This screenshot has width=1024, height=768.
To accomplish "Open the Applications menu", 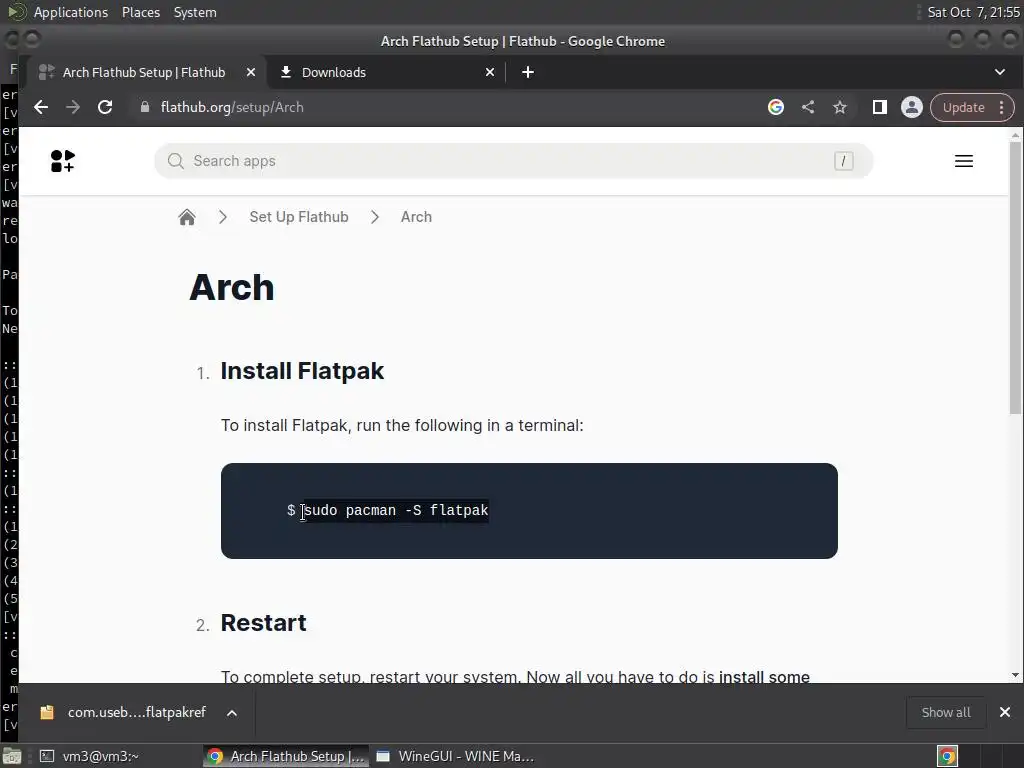I will click(x=71, y=12).
